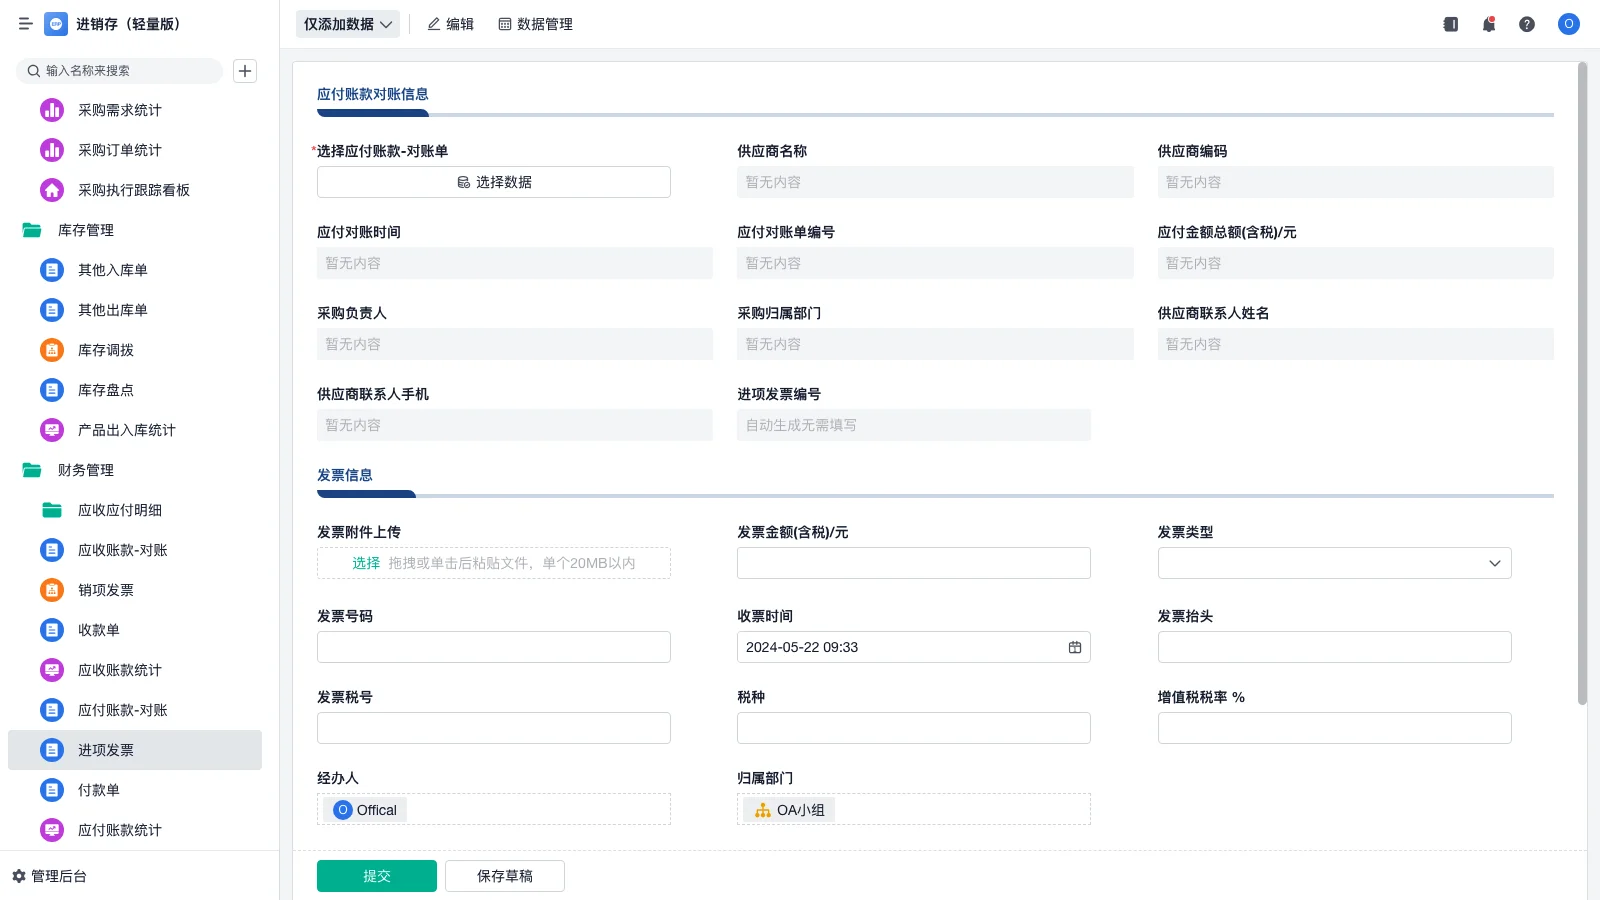This screenshot has height=900, width=1600.
Task: Open the notification bell icon
Action: (1489, 24)
